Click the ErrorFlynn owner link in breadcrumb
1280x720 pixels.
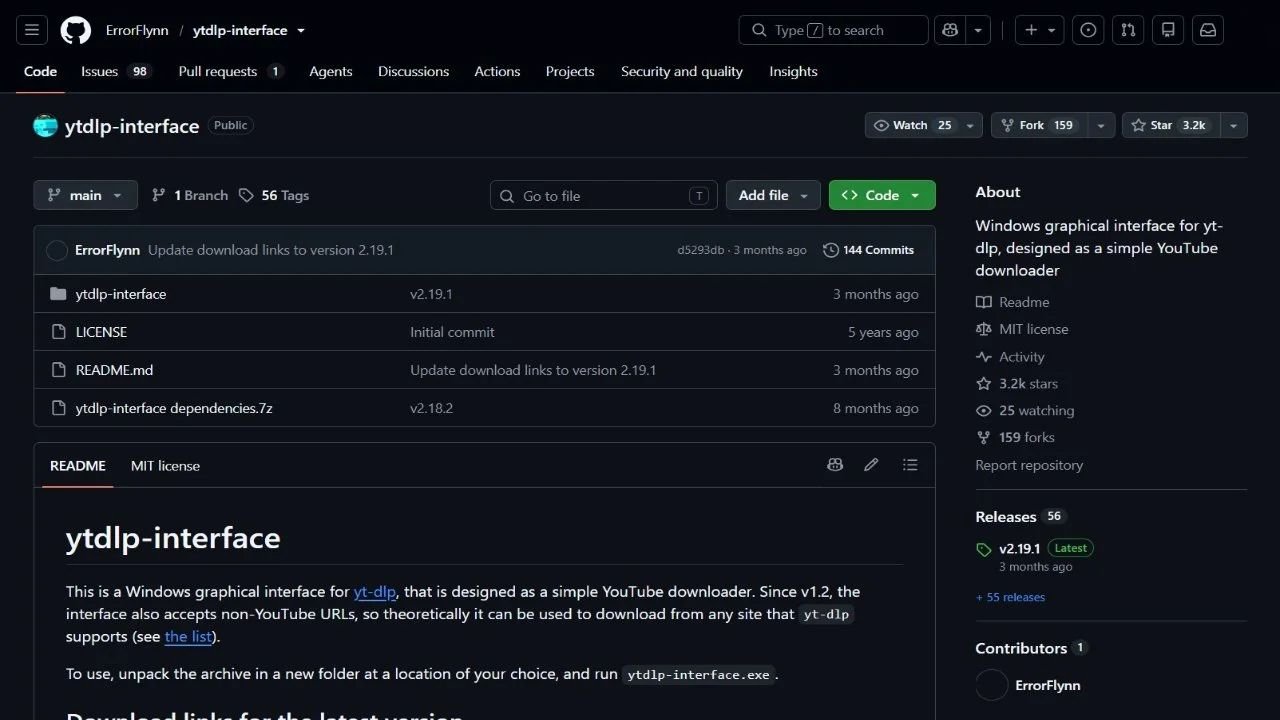(137, 30)
